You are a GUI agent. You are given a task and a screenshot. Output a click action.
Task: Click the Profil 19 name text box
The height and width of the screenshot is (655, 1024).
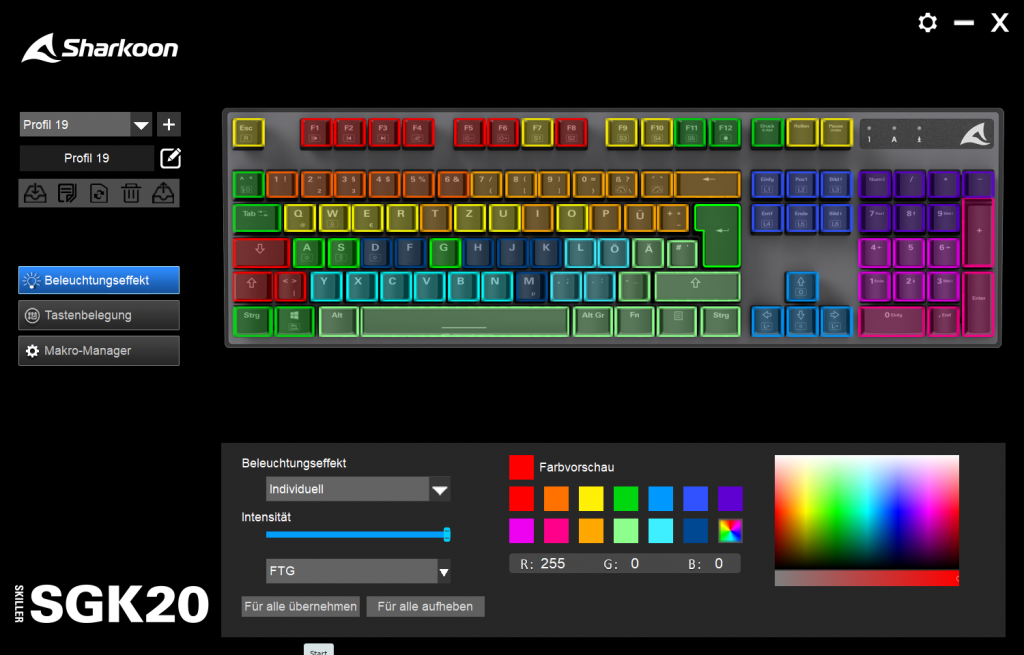(86, 158)
